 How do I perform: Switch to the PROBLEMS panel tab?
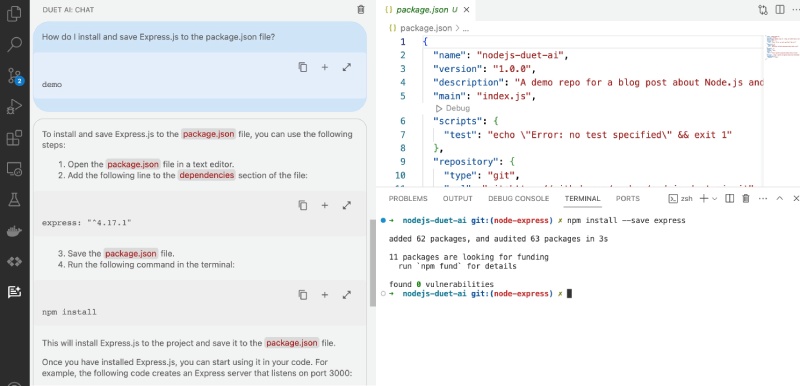tap(408, 198)
